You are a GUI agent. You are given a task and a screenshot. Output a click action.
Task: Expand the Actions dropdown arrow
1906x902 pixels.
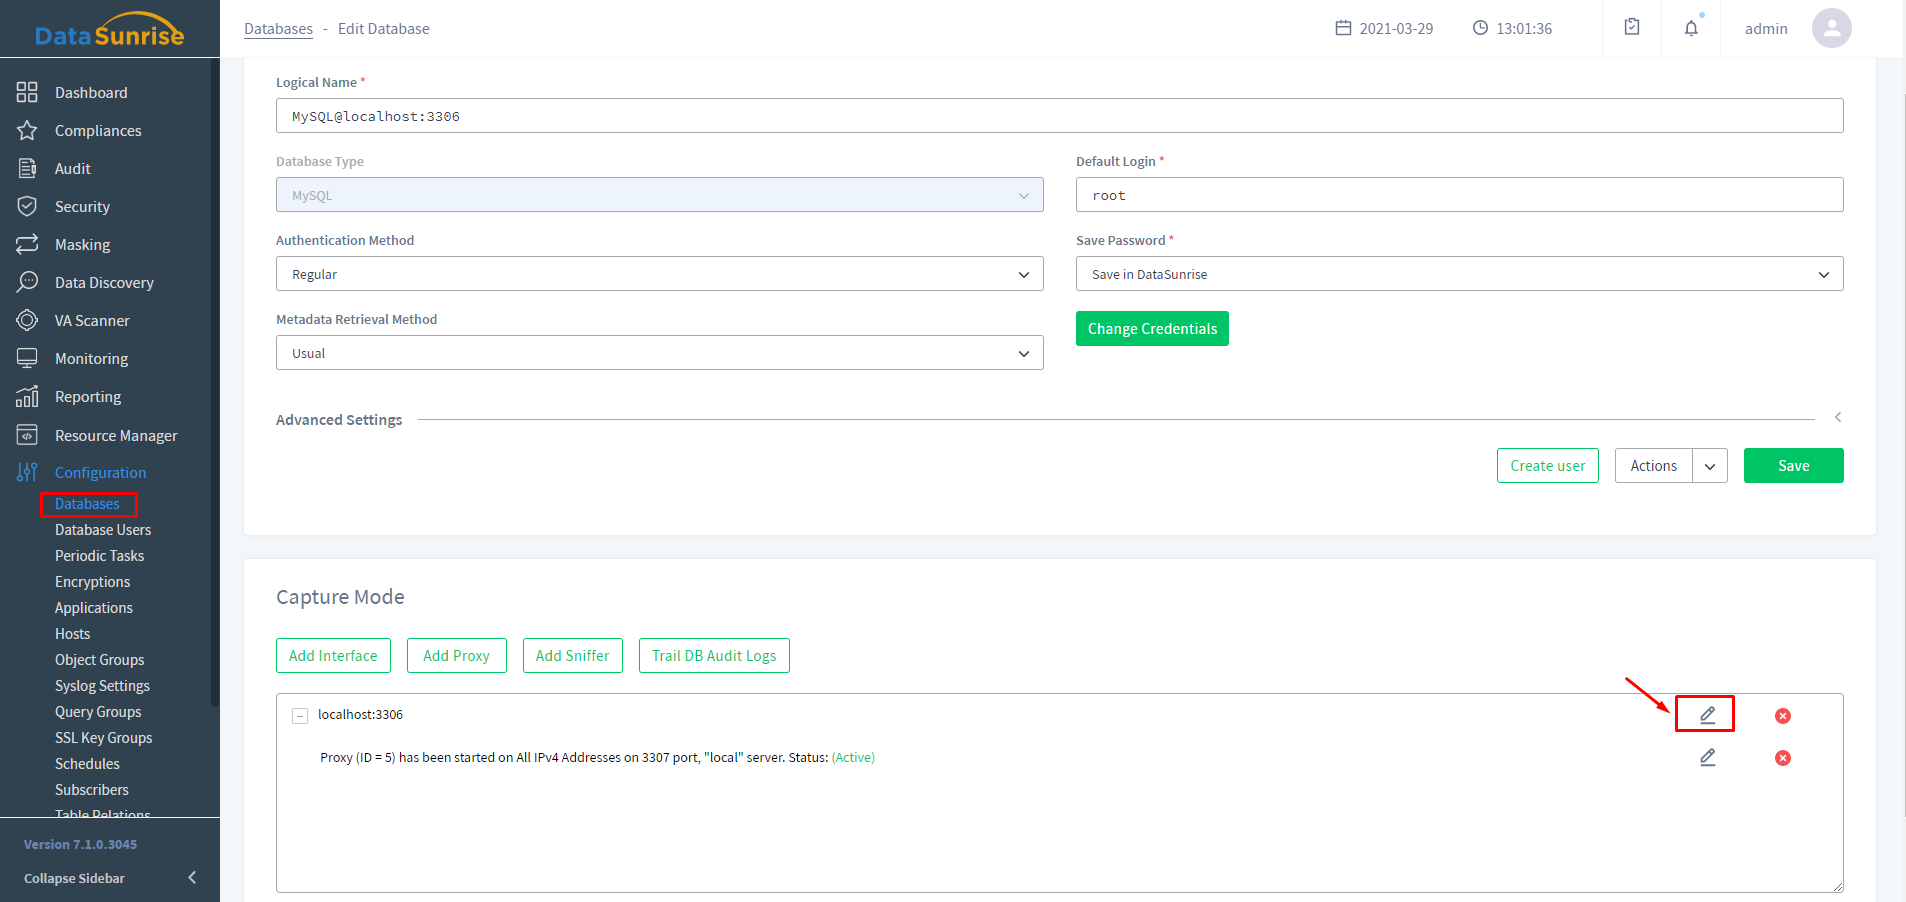pyautogui.click(x=1710, y=466)
